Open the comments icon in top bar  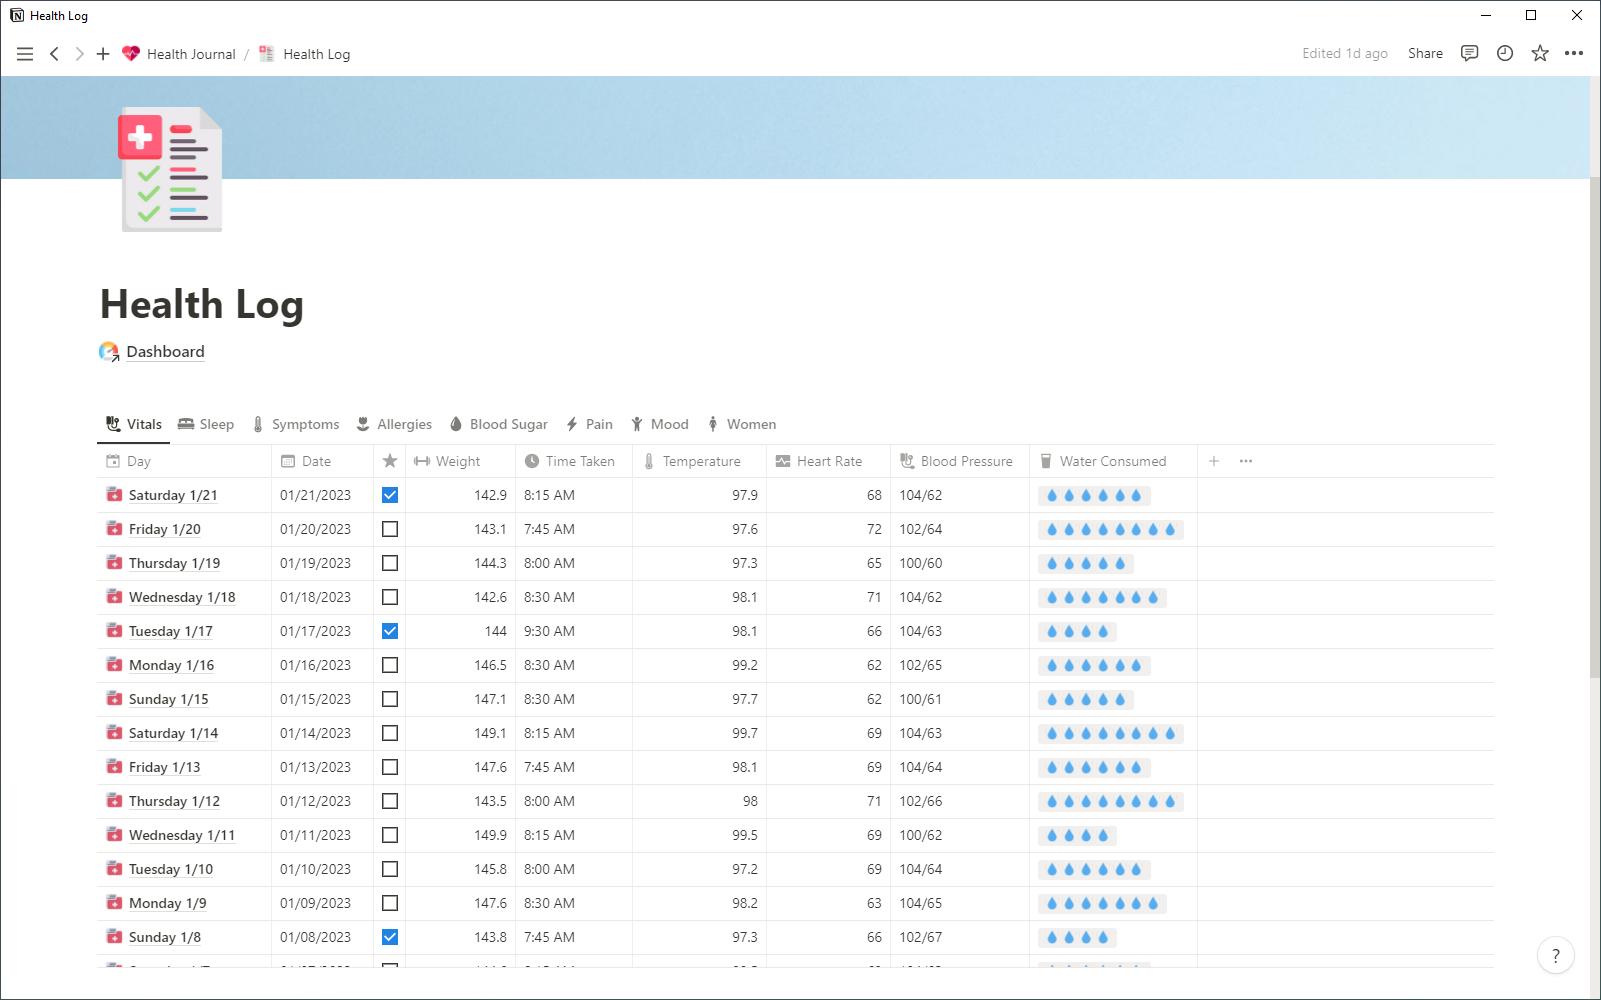pyautogui.click(x=1469, y=54)
